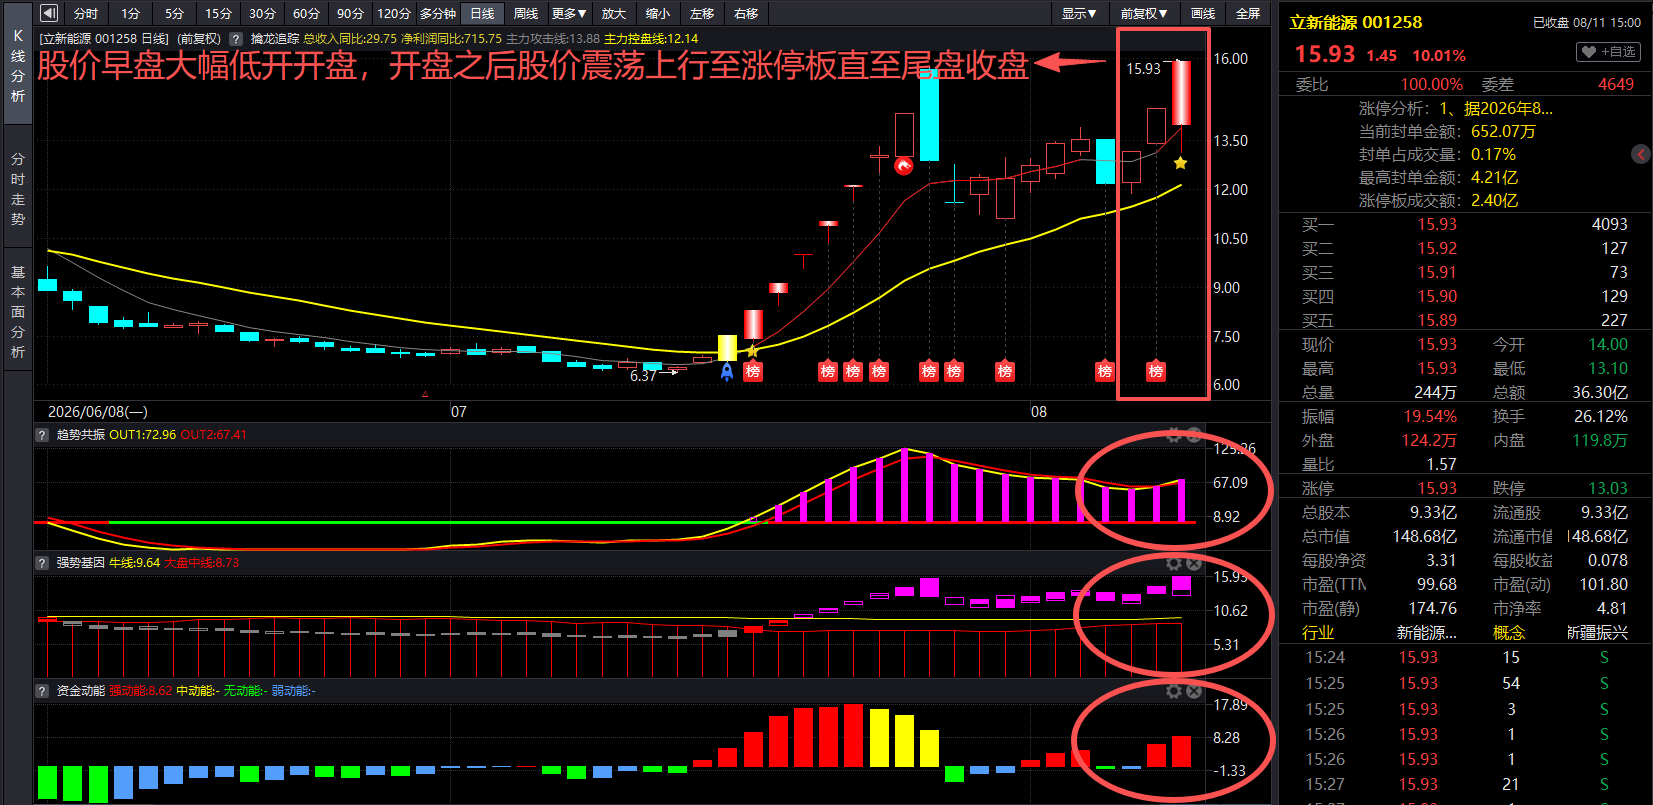Select the 5分 period tab
The image size is (1653, 805).
coord(175,13)
